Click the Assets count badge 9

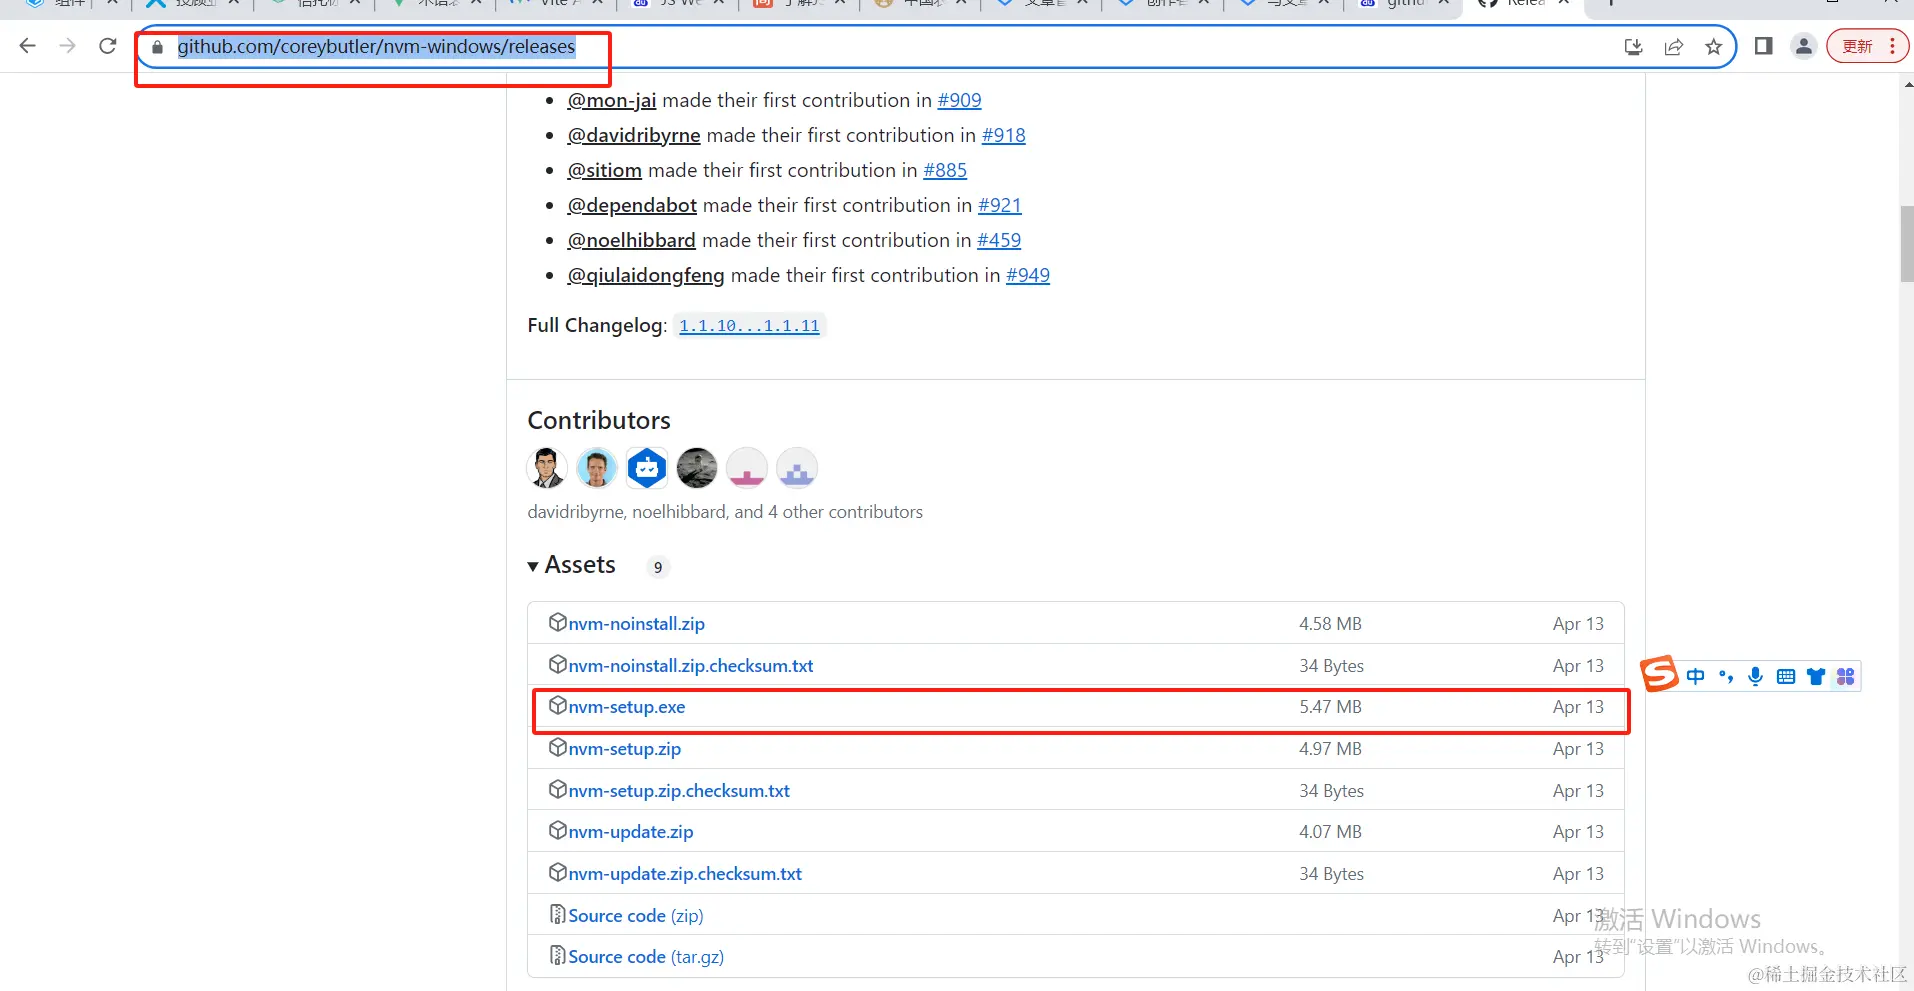pos(658,567)
